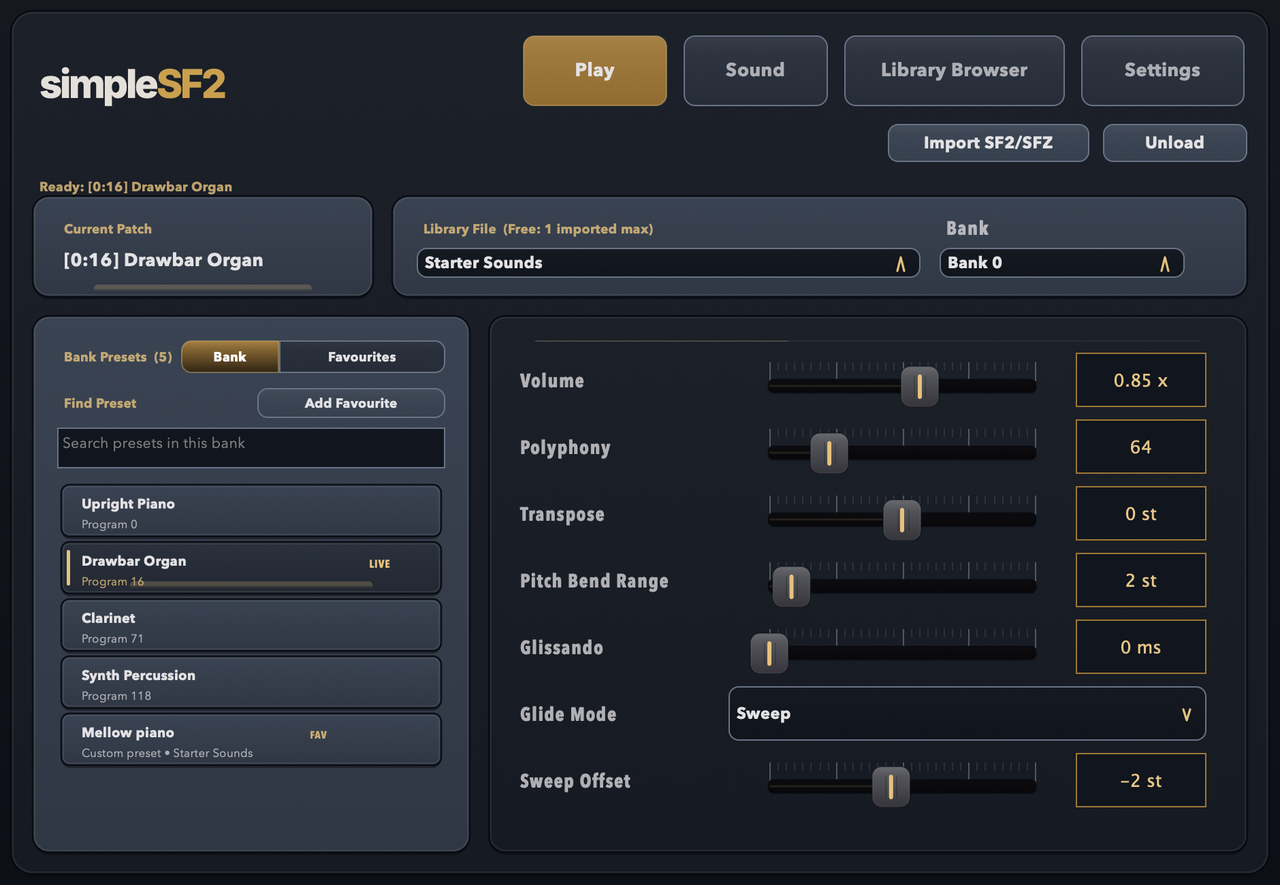This screenshot has width=1280, height=885.
Task: Click the LIVE badge on Drawbar Organ
Action: click(379, 564)
